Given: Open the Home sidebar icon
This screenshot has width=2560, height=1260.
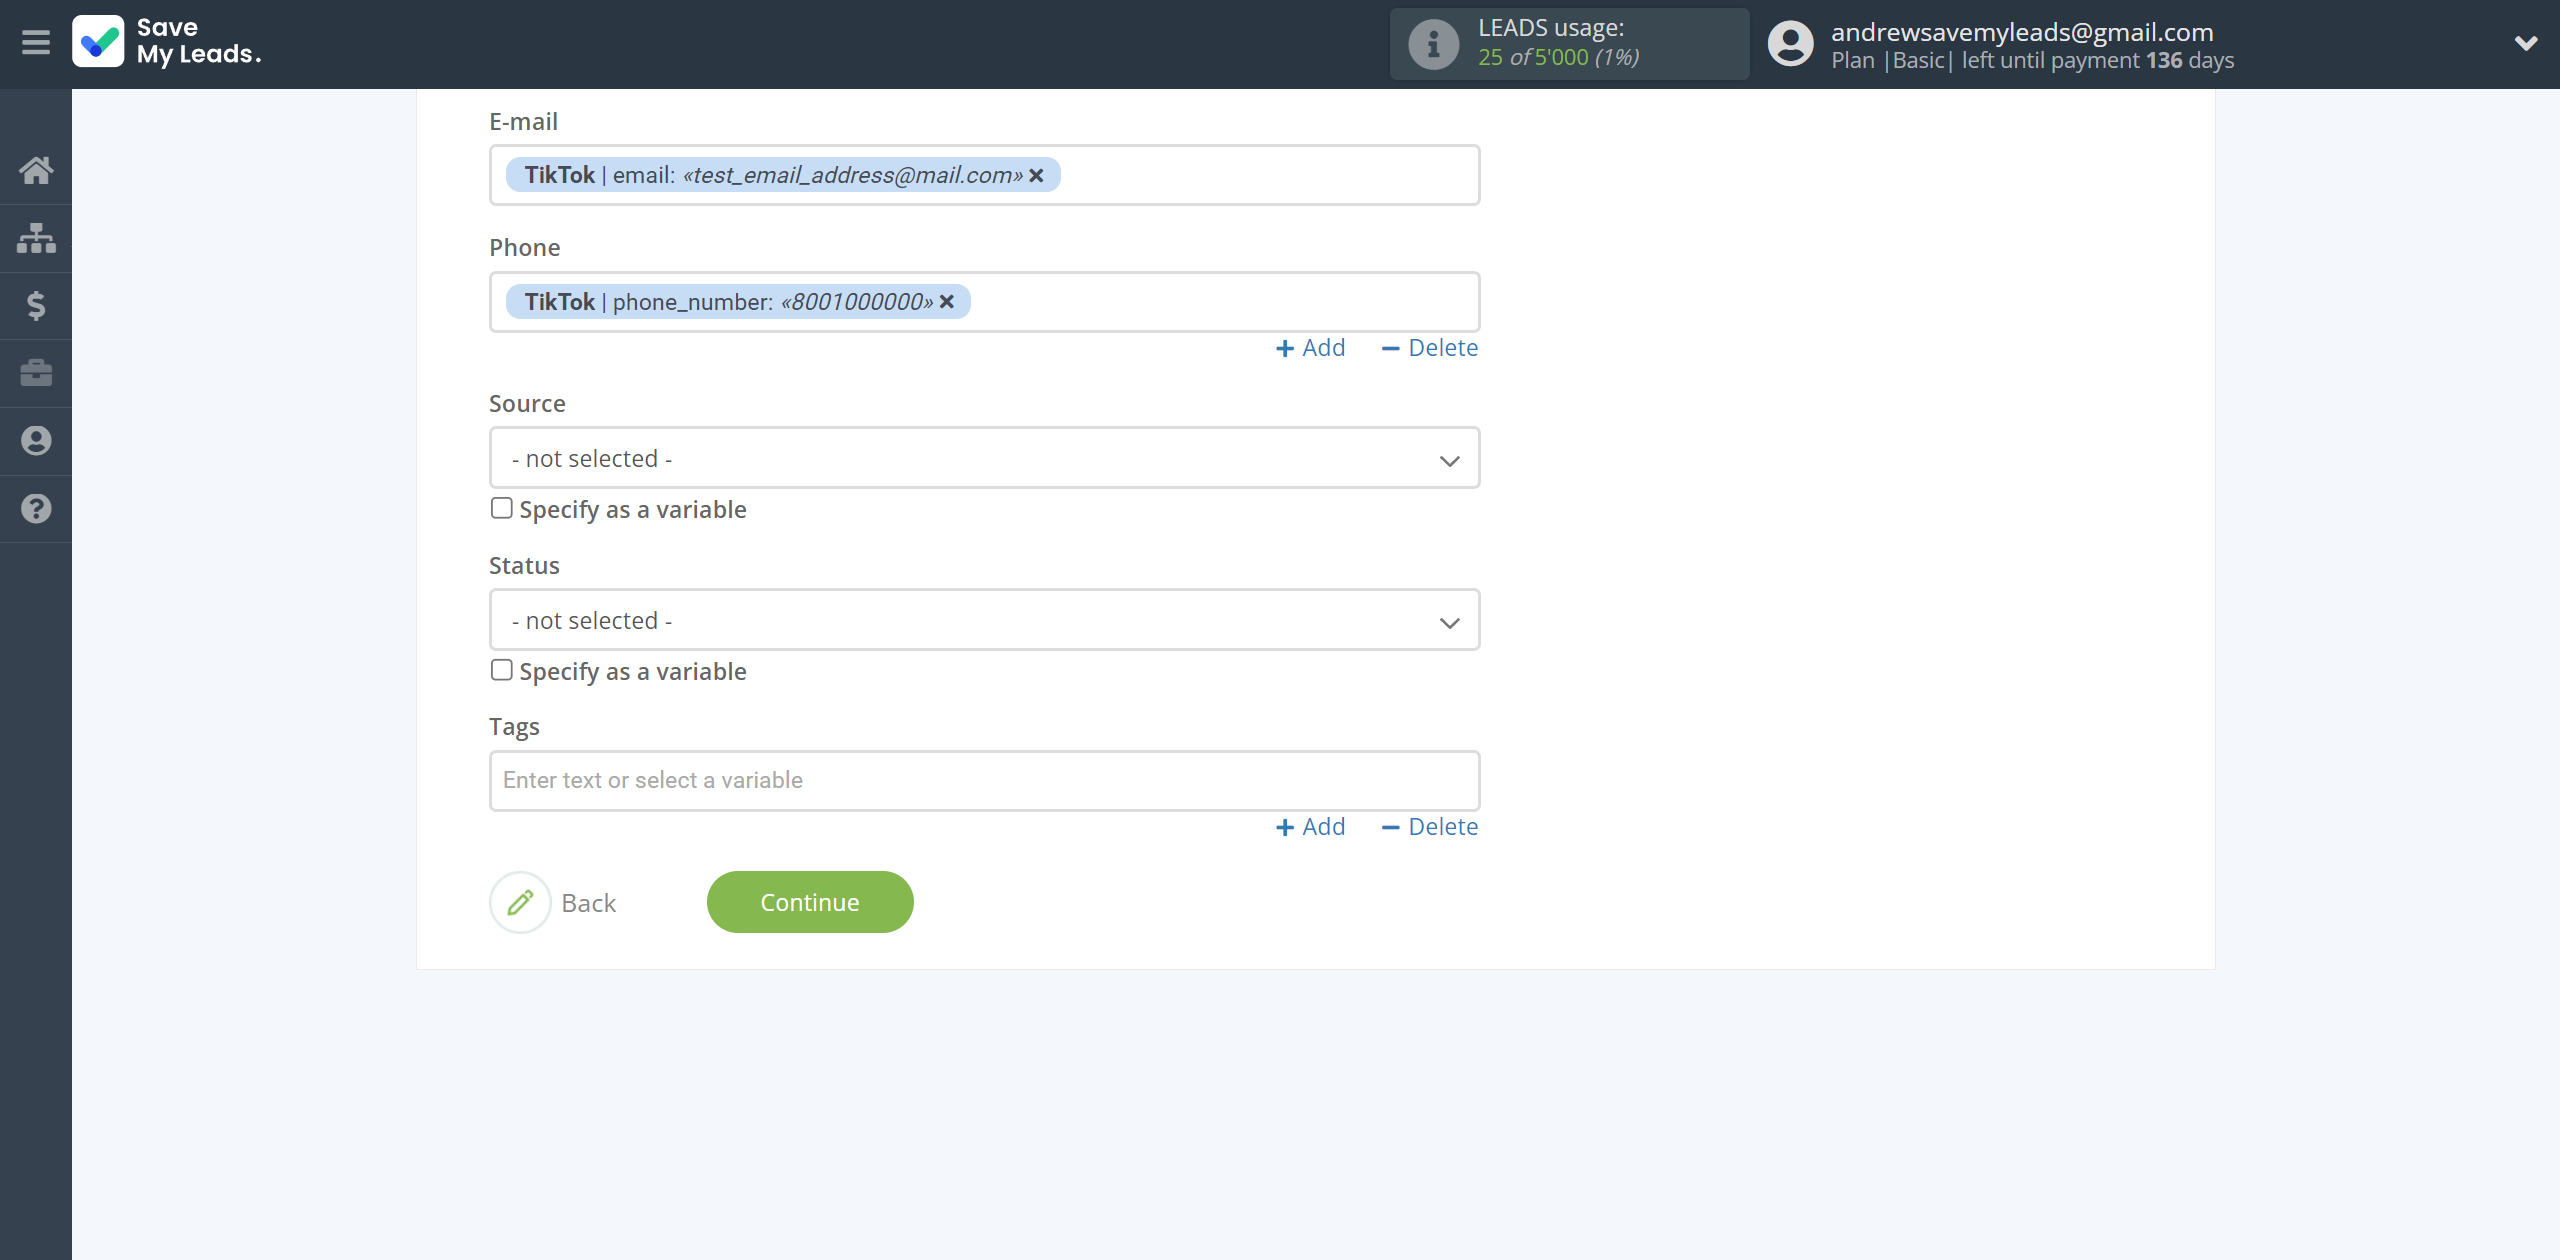Looking at the screenshot, I should [36, 170].
